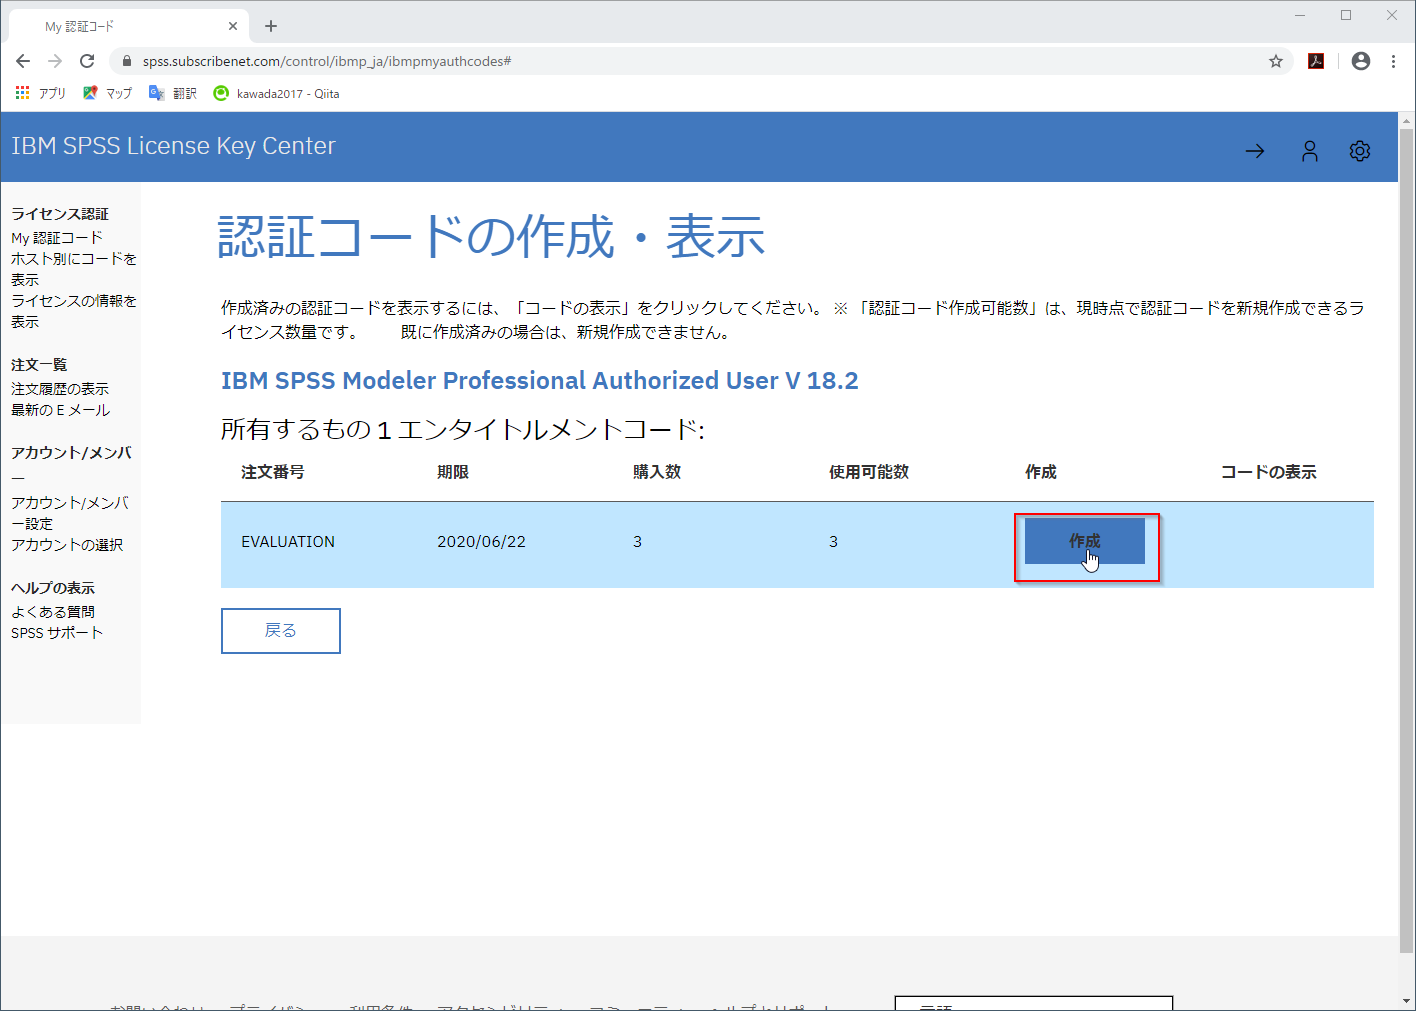Click the Adobe Acrobat extension icon
This screenshot has width=1416, height=1011.
point(1316,61)
